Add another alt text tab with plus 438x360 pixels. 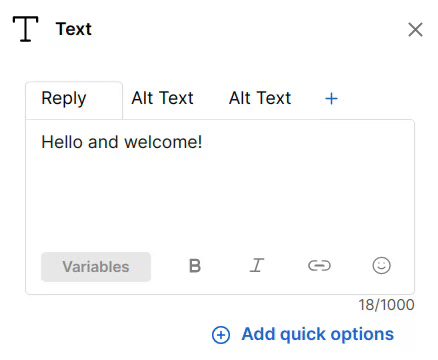(331, 99)
